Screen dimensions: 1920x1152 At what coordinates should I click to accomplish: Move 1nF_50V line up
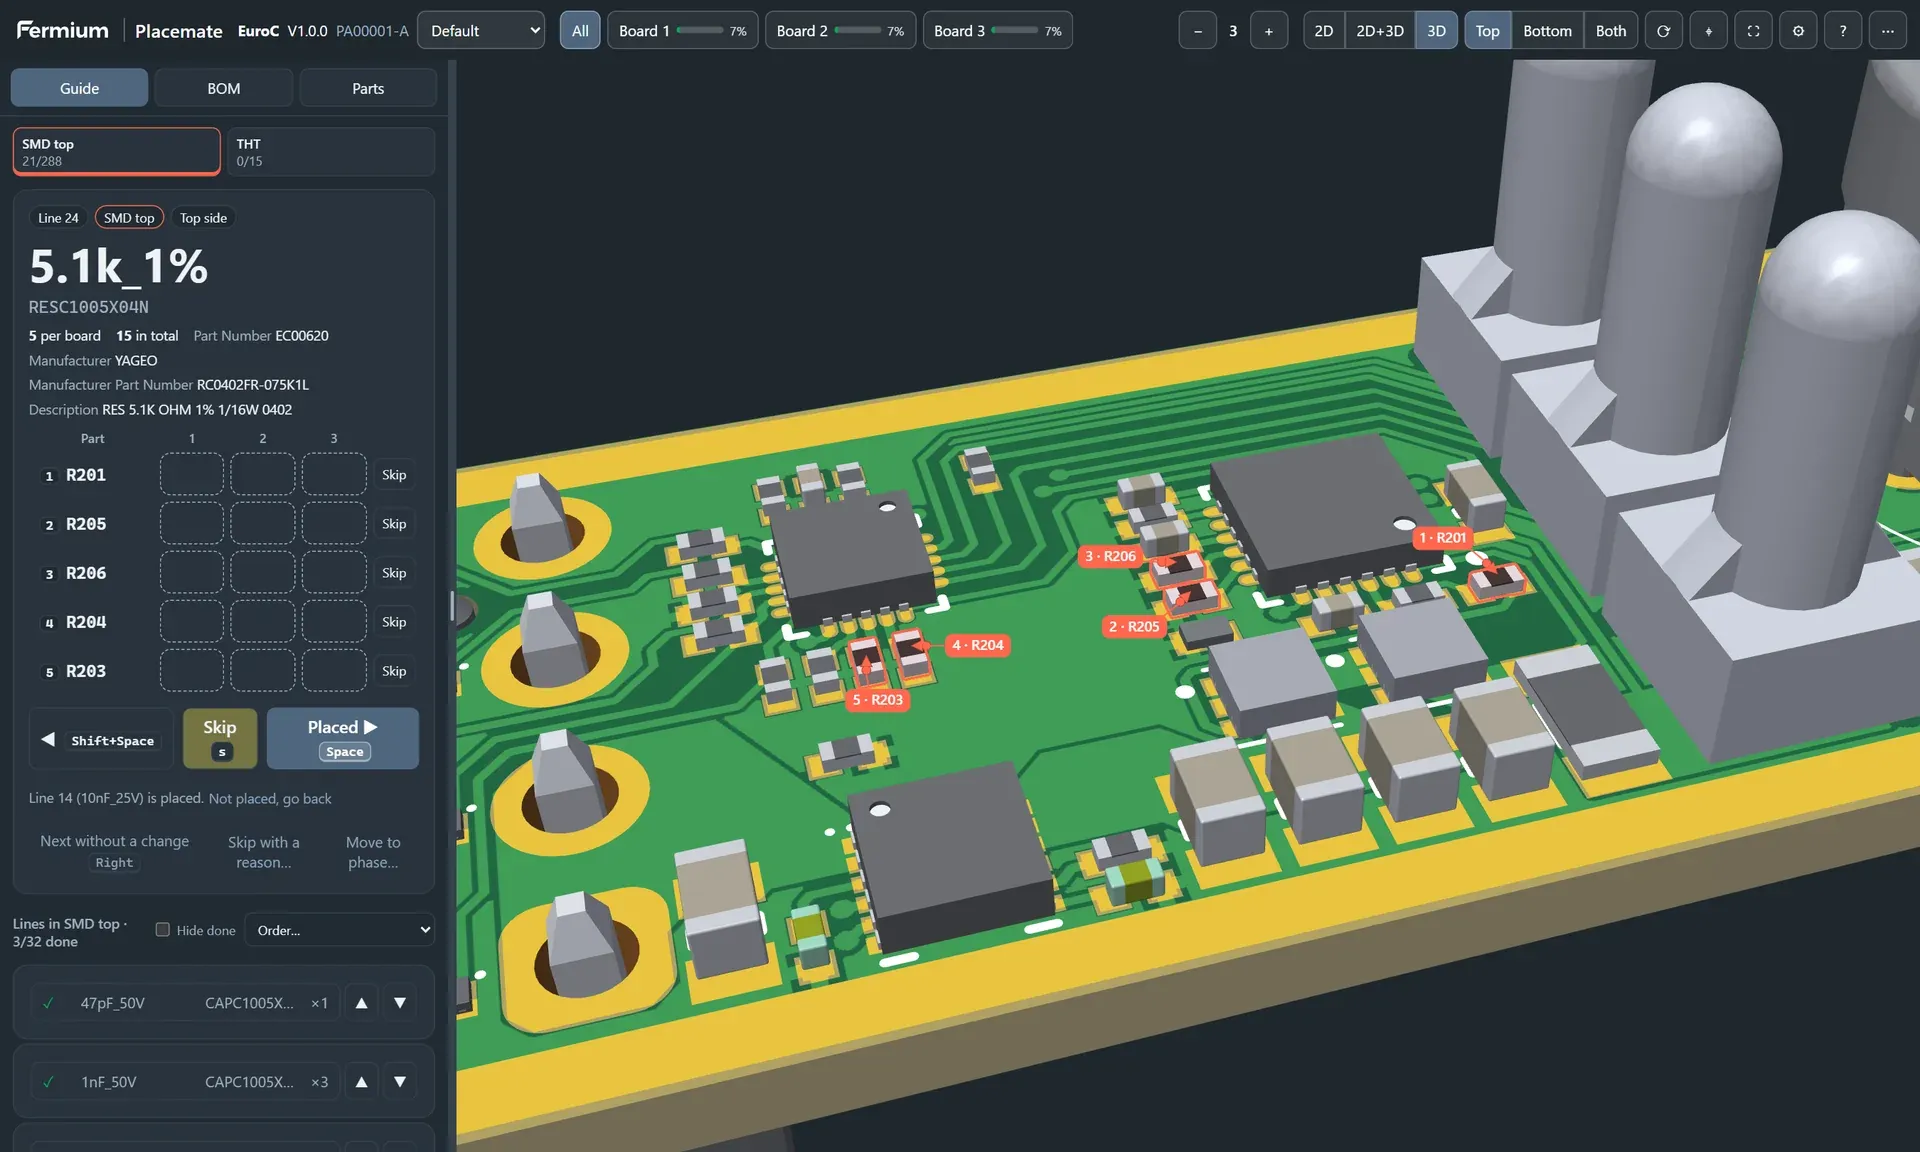[362, 1081]
